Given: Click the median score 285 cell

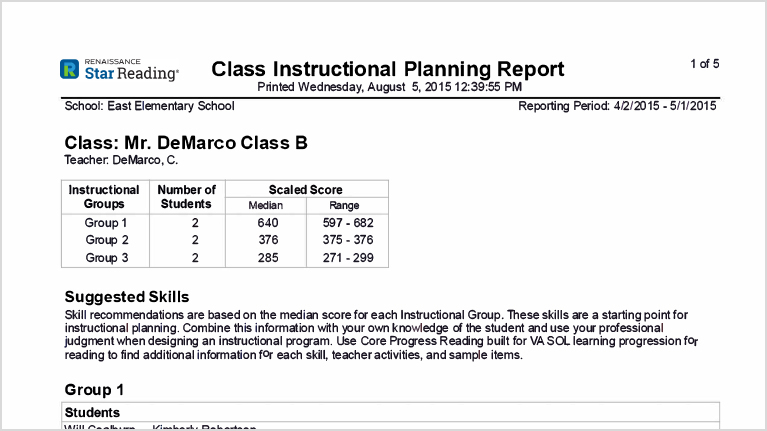Looking at the screenshot, I should pos(266,257).
